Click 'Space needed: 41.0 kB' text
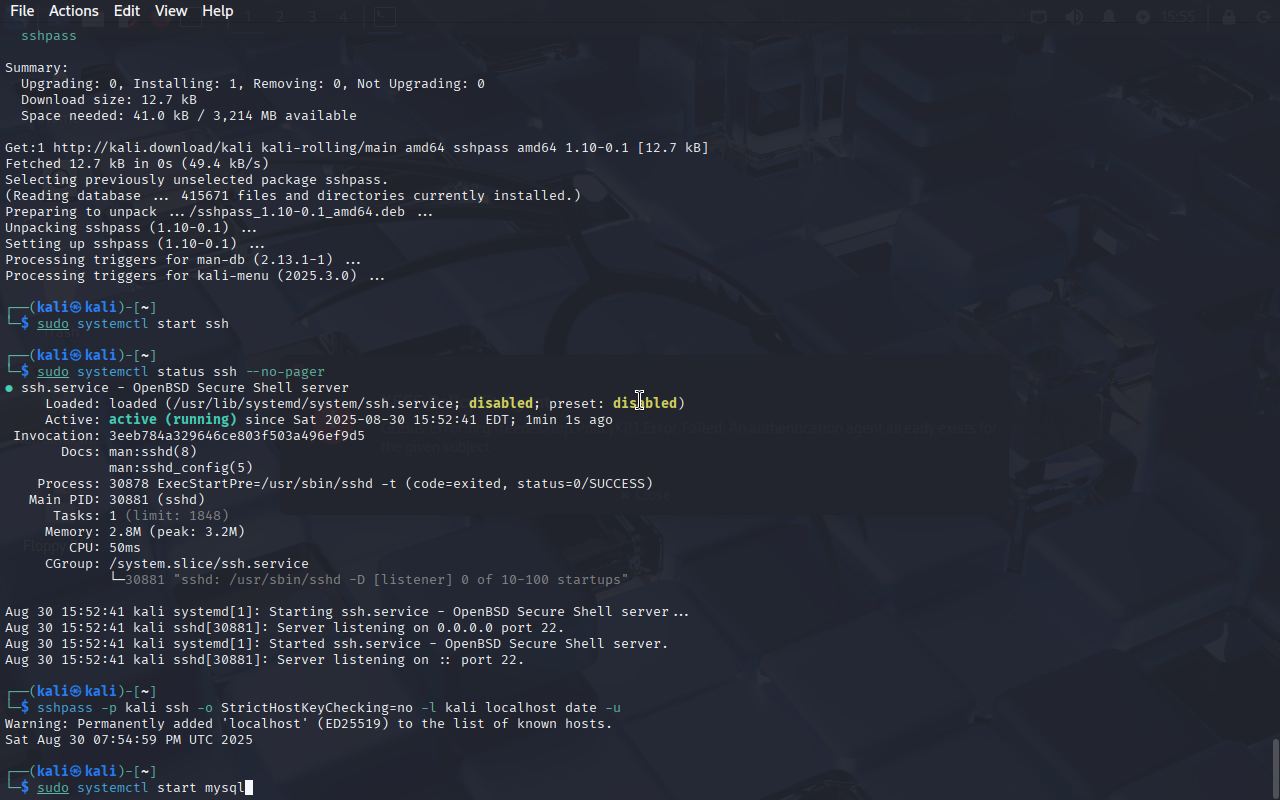Image resolution: width=1280 pixels, height=800 pixels. (x=109, y=116)
